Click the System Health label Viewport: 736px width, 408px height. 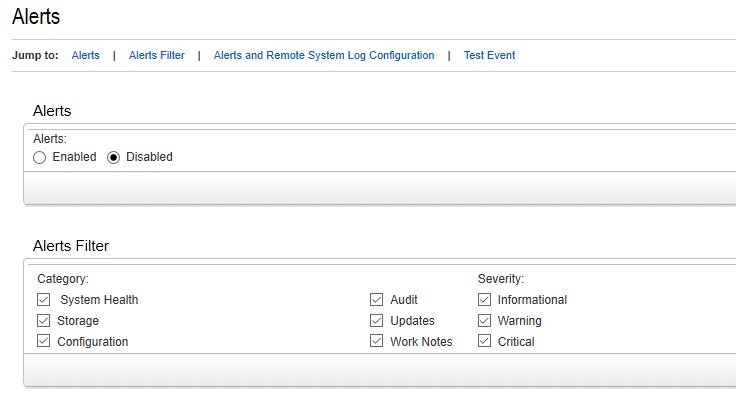(99, 300)
